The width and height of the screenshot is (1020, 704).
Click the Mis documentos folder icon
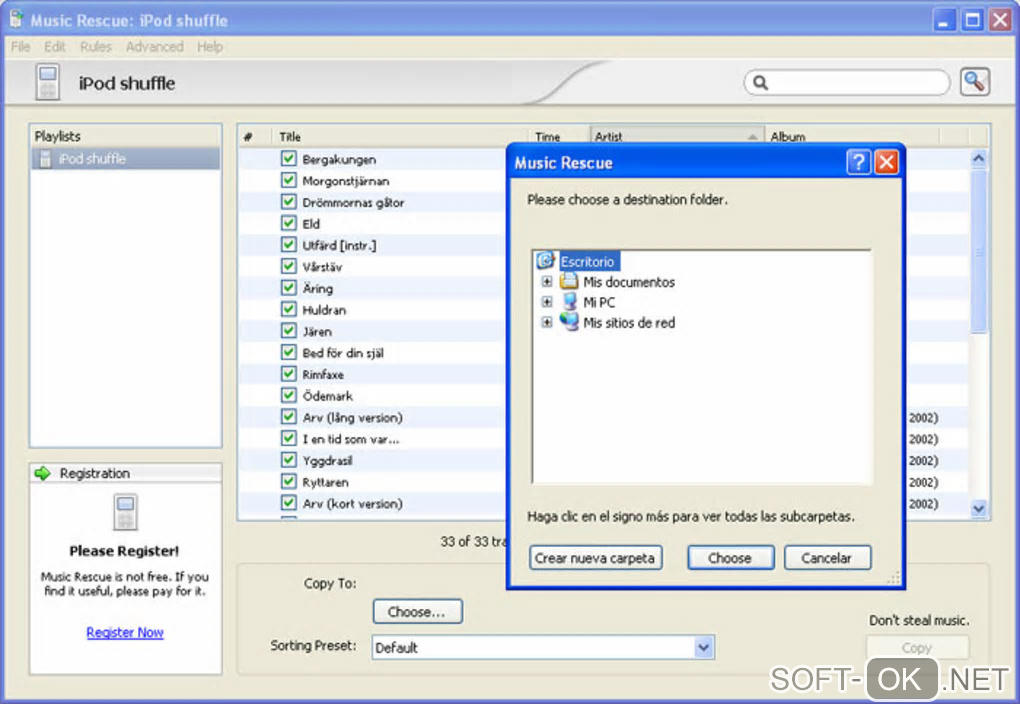569,281
